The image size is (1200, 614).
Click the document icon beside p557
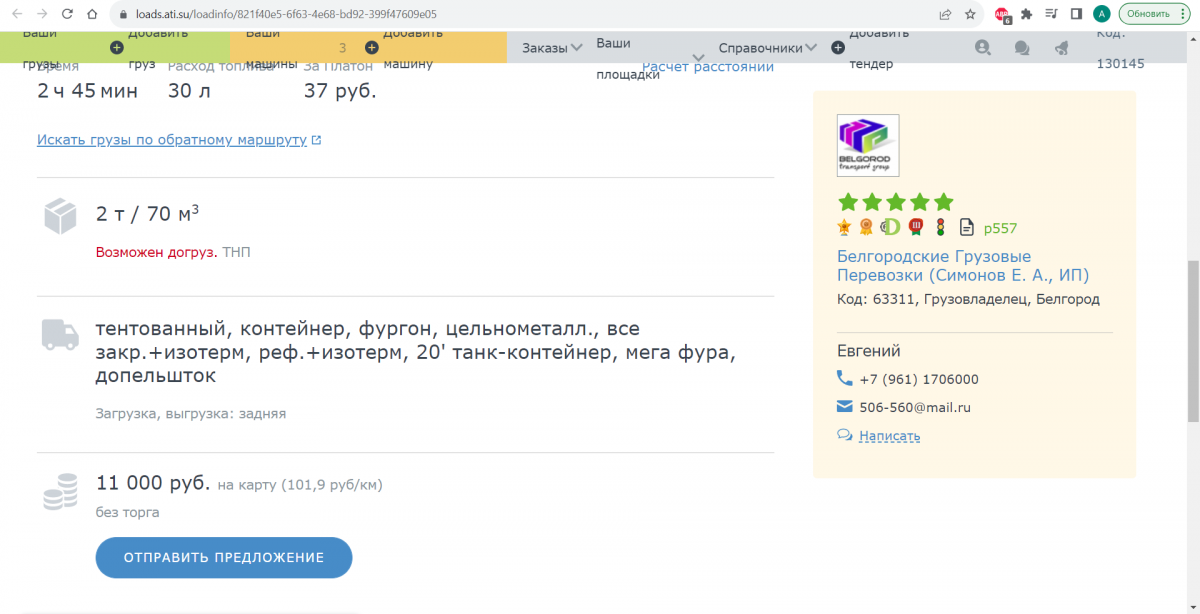click(966, 227)
